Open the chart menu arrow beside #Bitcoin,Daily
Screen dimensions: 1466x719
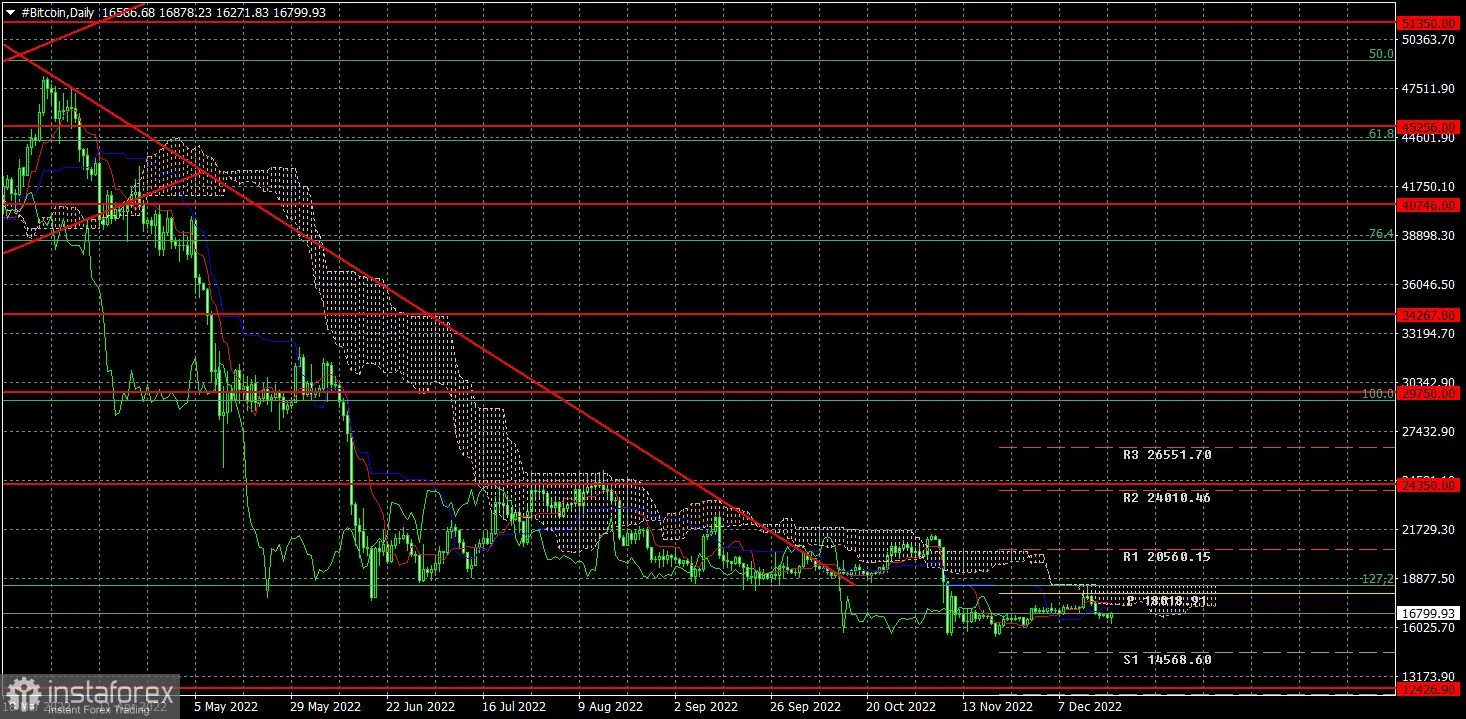pos(9,12)
